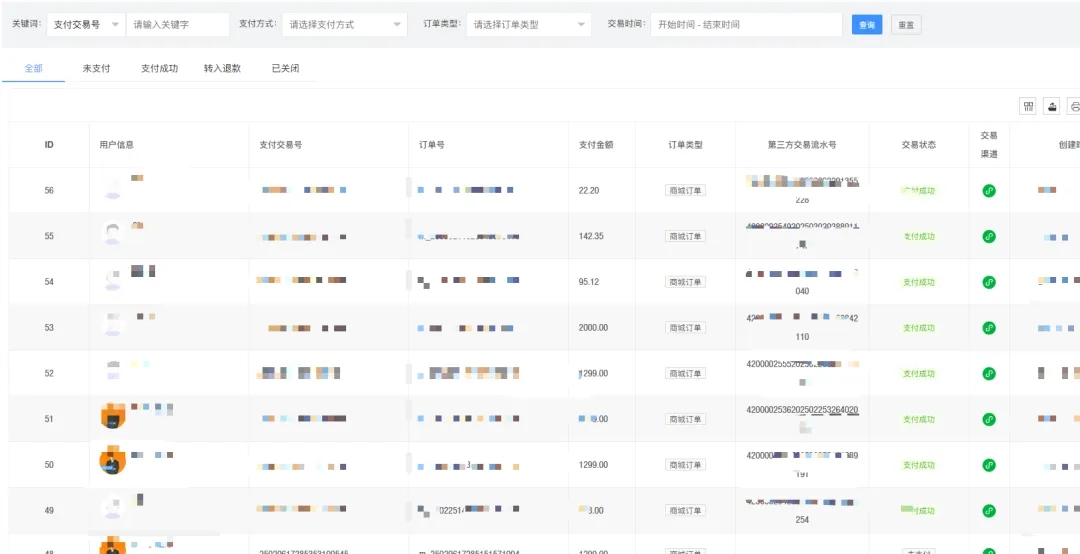Viewport: 1080px width, 554px height.
Task: Click mini-program channel icon in row 50
Action: (x=989, y=465)
